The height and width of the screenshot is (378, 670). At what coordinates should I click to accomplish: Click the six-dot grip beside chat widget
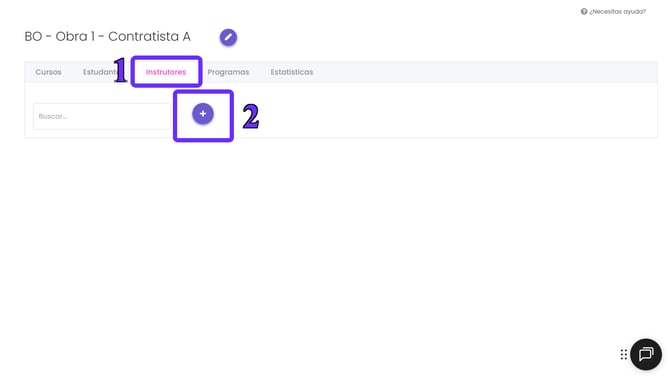tap(624, 354)
